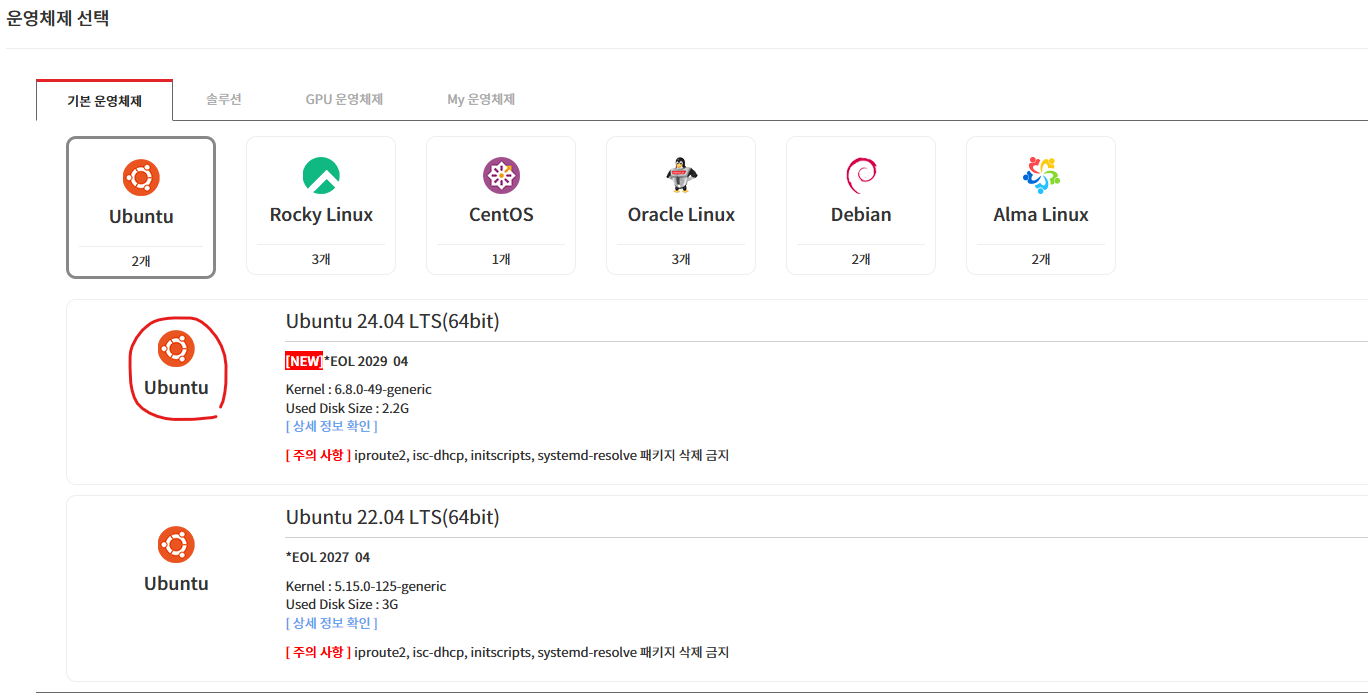Open the GPU 운영체제 tab
Viewport: 1368px width, 699px height.
pyautogui.click(x=345, y=99)
